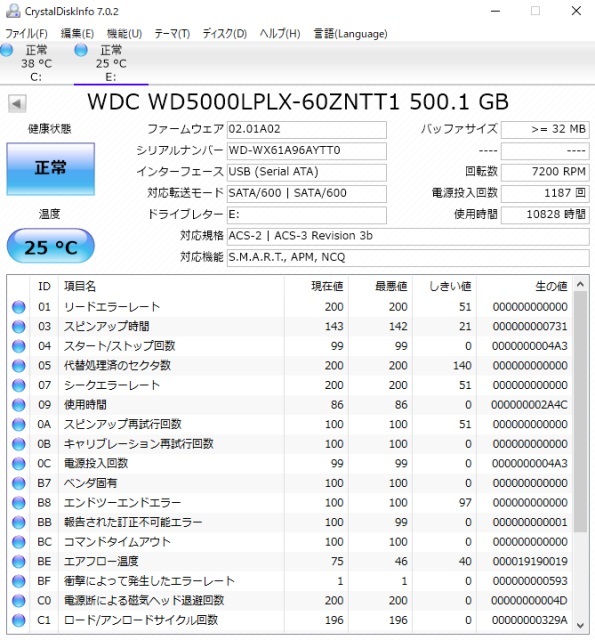Open the 言語(Language) menu

coord(350,33)
